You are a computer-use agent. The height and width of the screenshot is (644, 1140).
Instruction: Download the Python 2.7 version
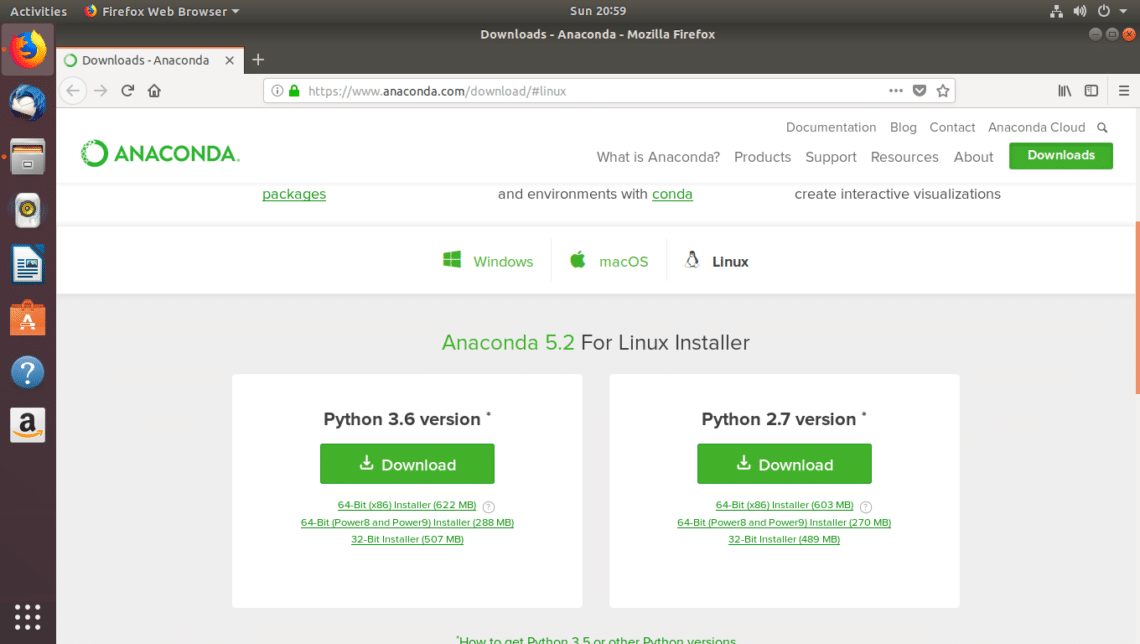coord(784,464)
